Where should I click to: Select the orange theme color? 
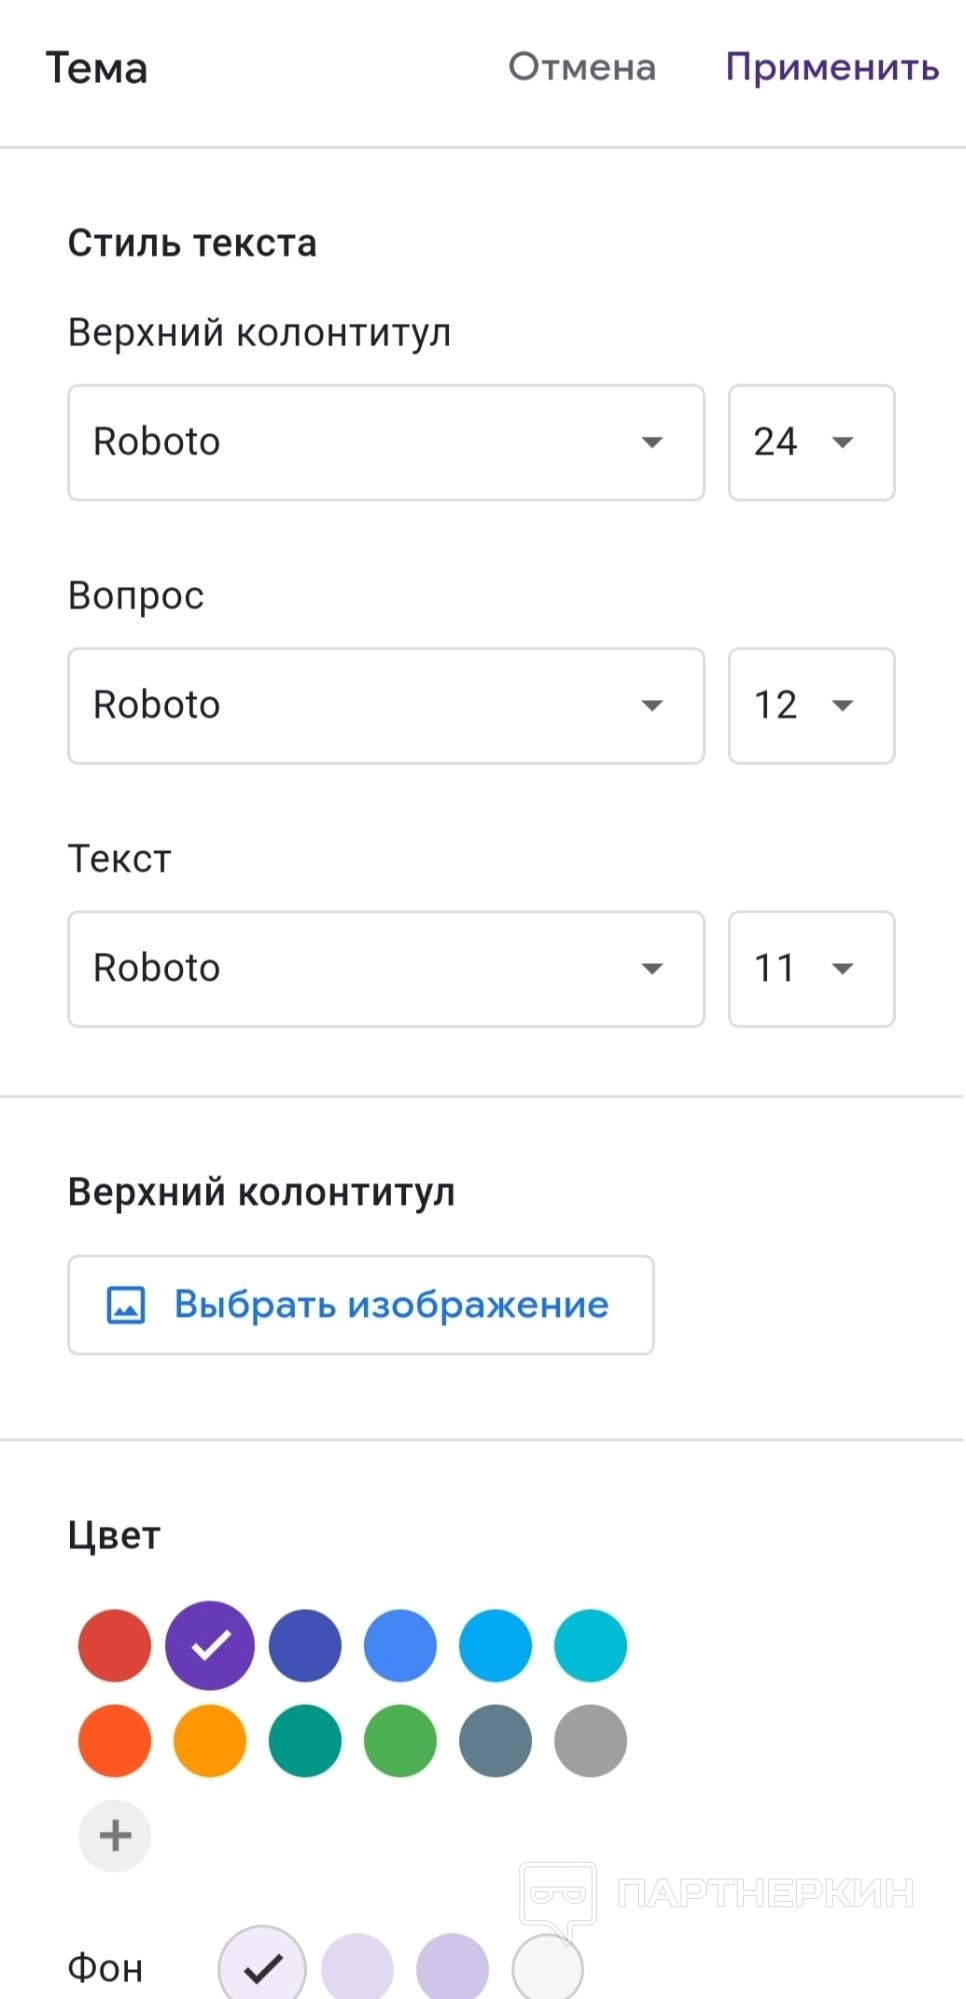click(210, 1740)
